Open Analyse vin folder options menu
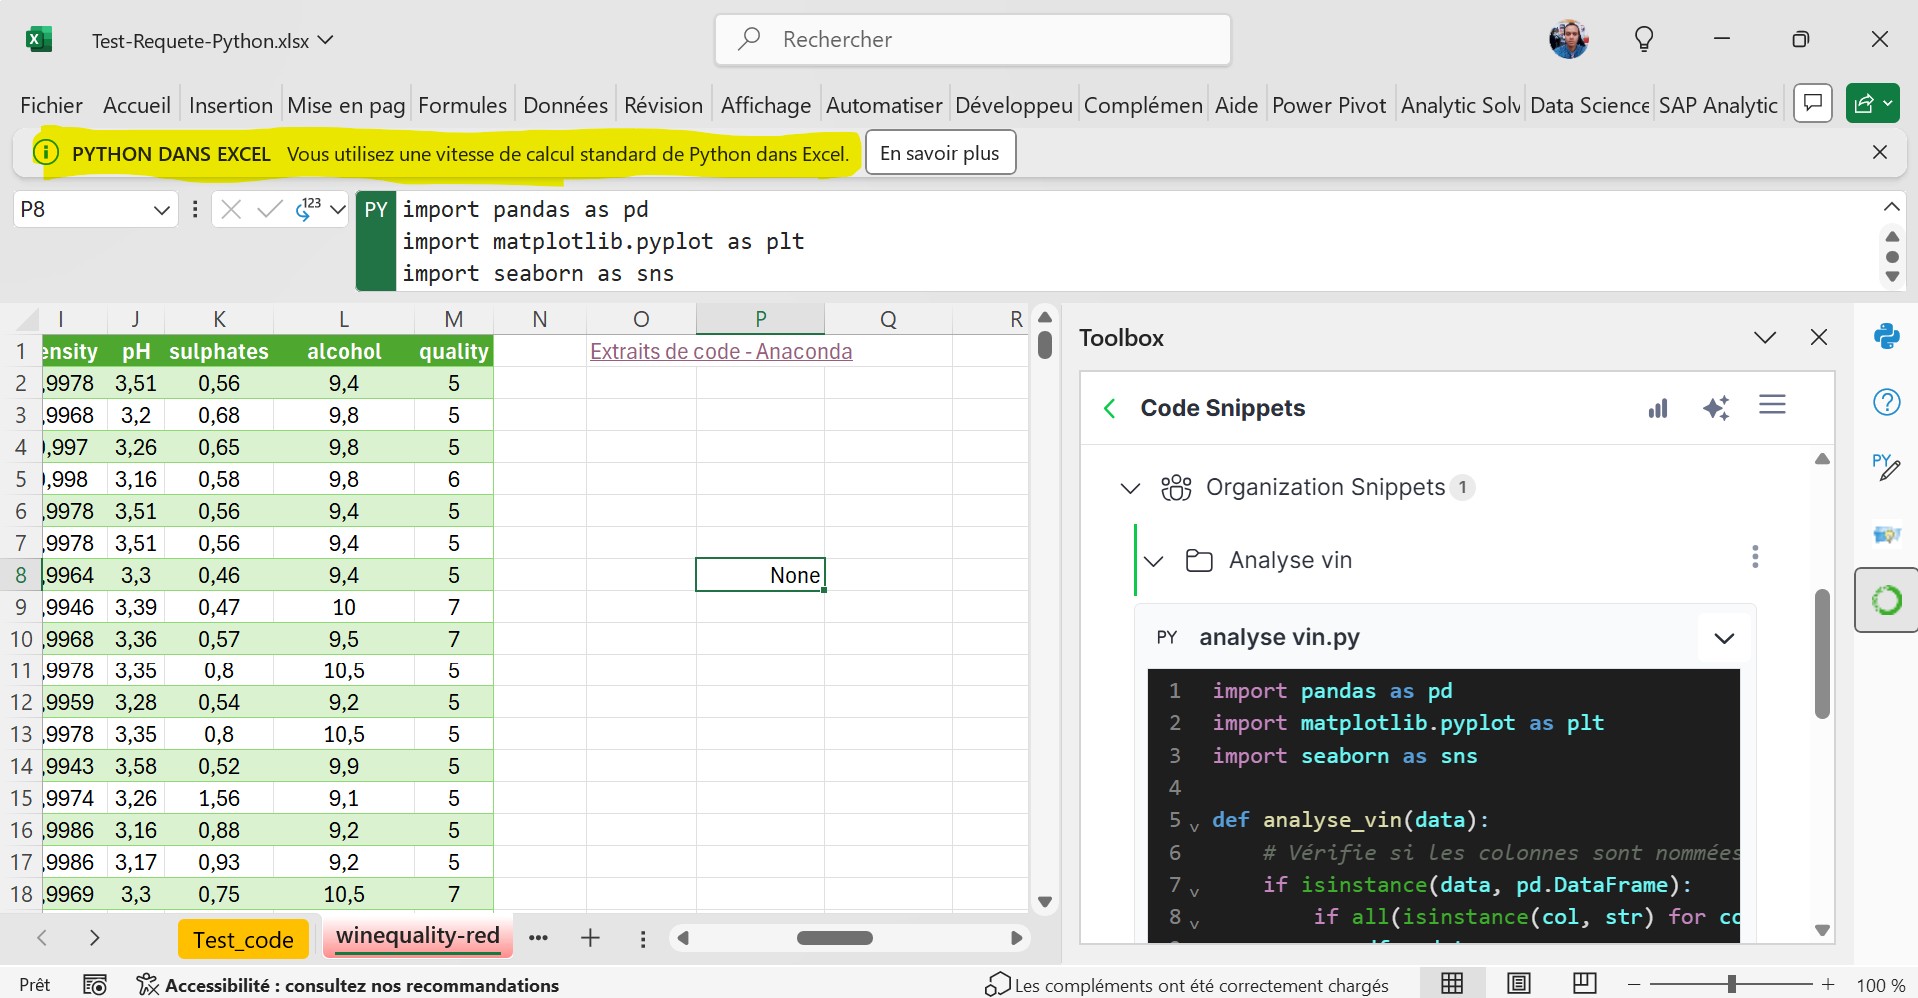Screen dimensions: 1918x998 tap(1755, 557)
